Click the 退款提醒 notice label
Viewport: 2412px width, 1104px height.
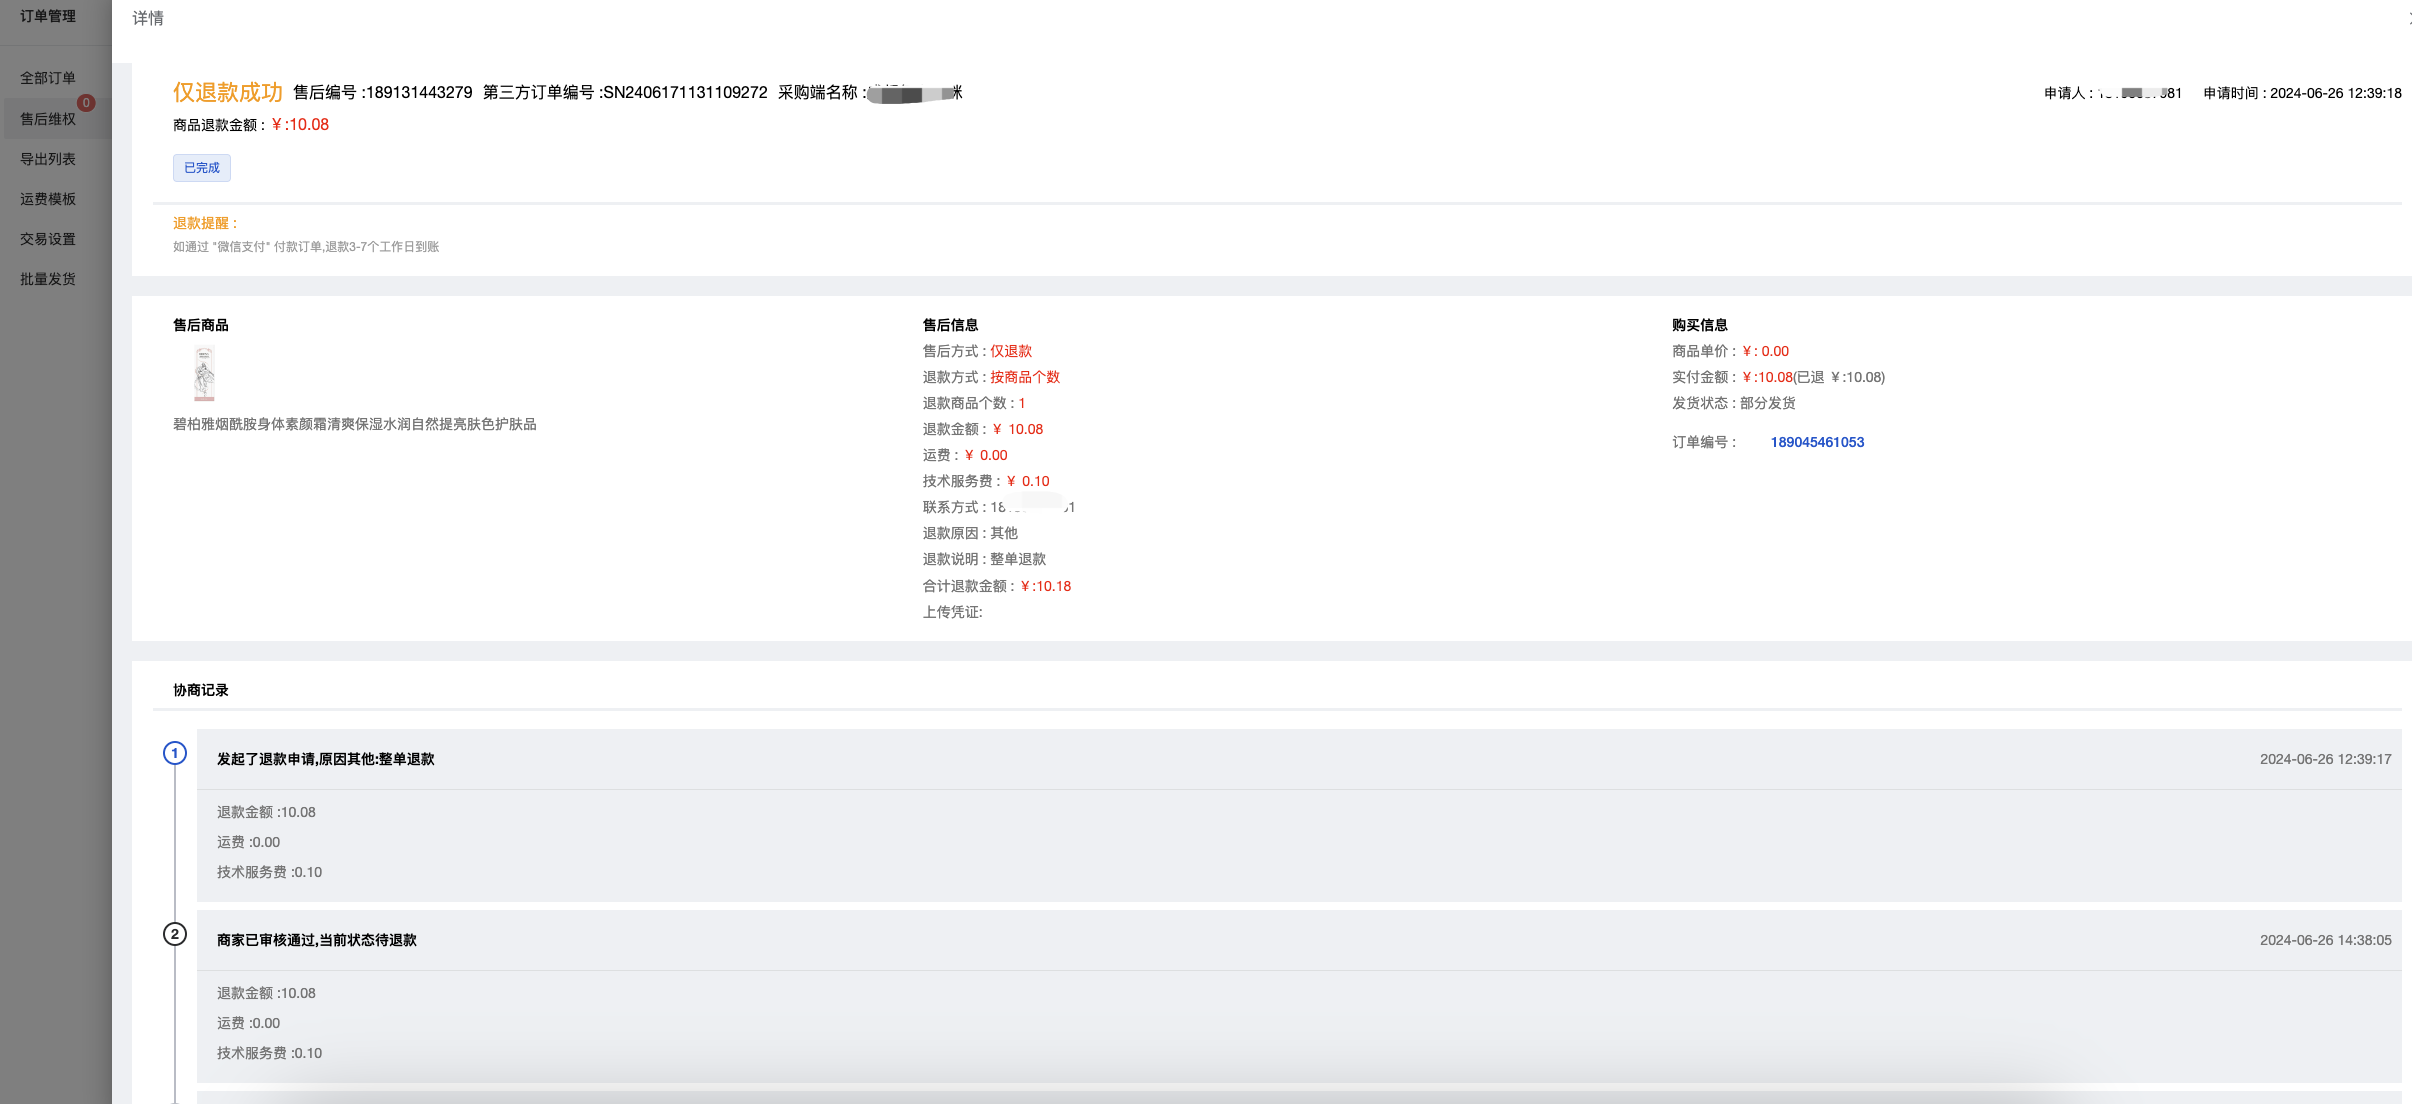[205, 223]
